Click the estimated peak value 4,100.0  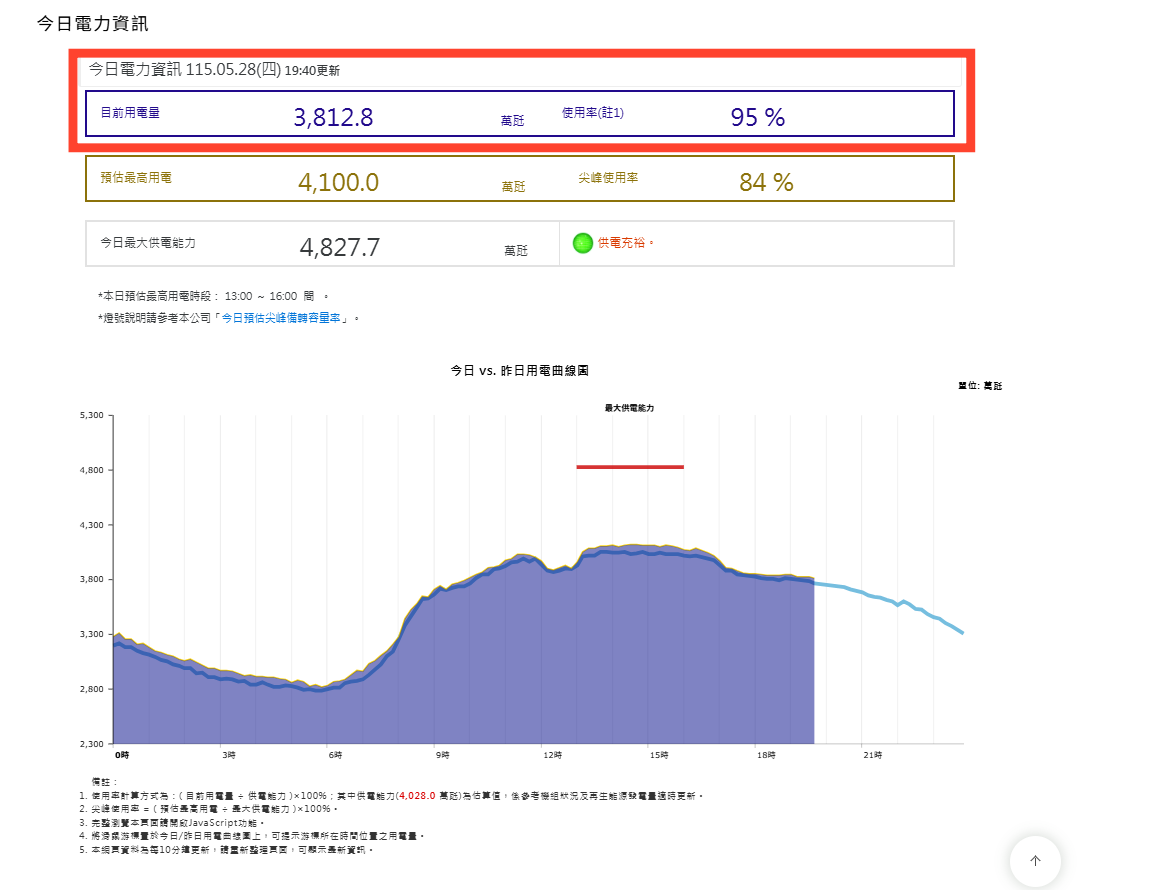pyautogui.click(x=338, y=182)
